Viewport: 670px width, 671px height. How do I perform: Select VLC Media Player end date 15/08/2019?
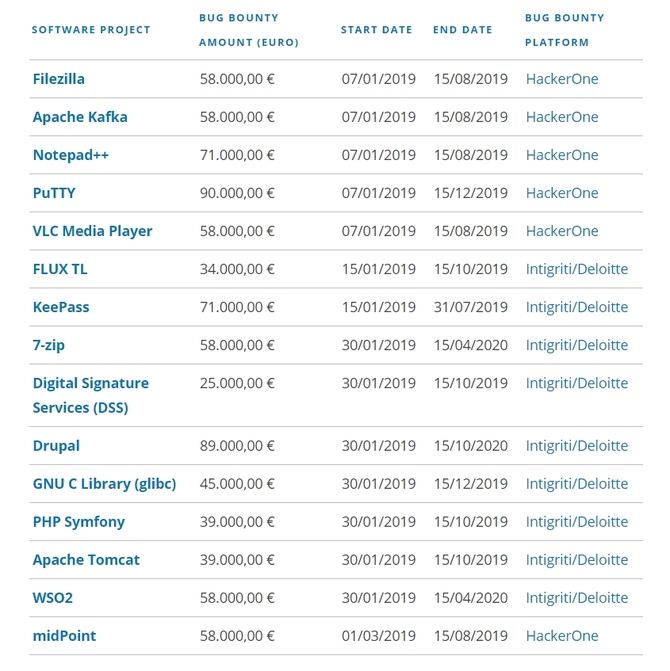click(x=471, y=232)
